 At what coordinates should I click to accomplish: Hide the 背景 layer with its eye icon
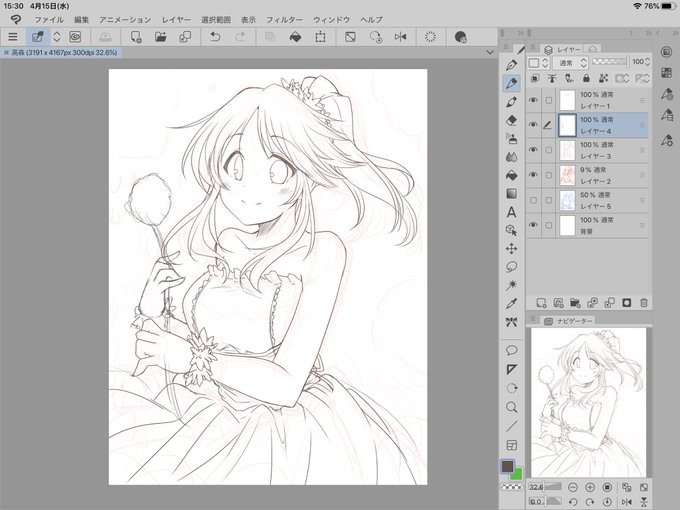[533, 225]
